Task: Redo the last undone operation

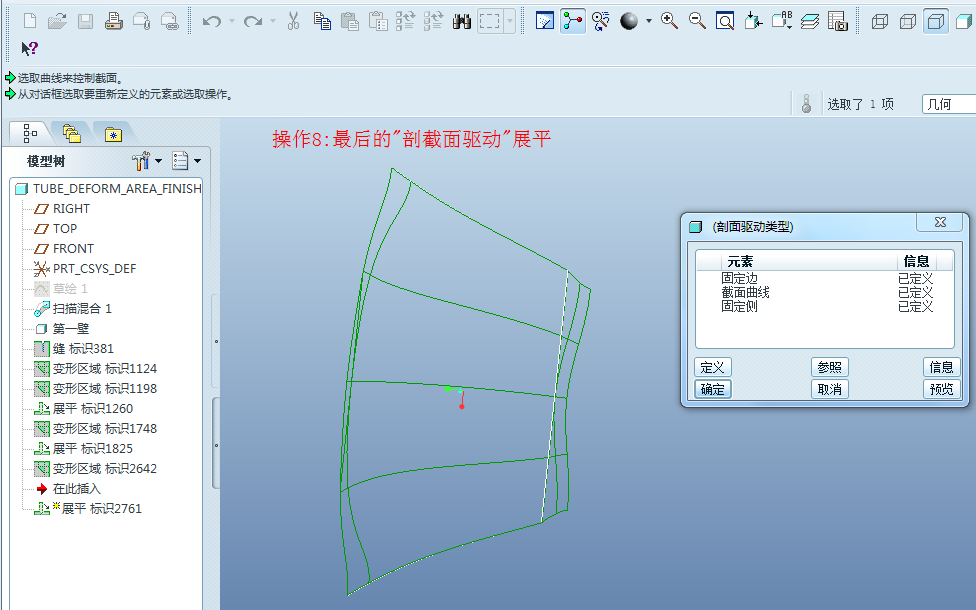Action: pyautogui.click(x=252, y=21)
